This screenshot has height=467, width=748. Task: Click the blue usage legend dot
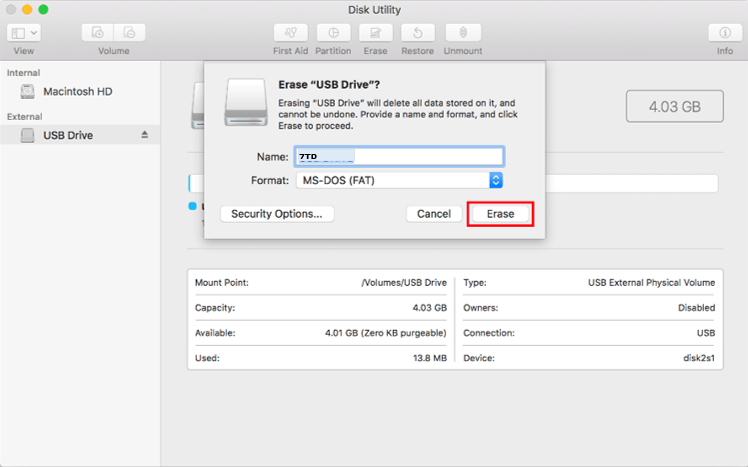[192, 206]
